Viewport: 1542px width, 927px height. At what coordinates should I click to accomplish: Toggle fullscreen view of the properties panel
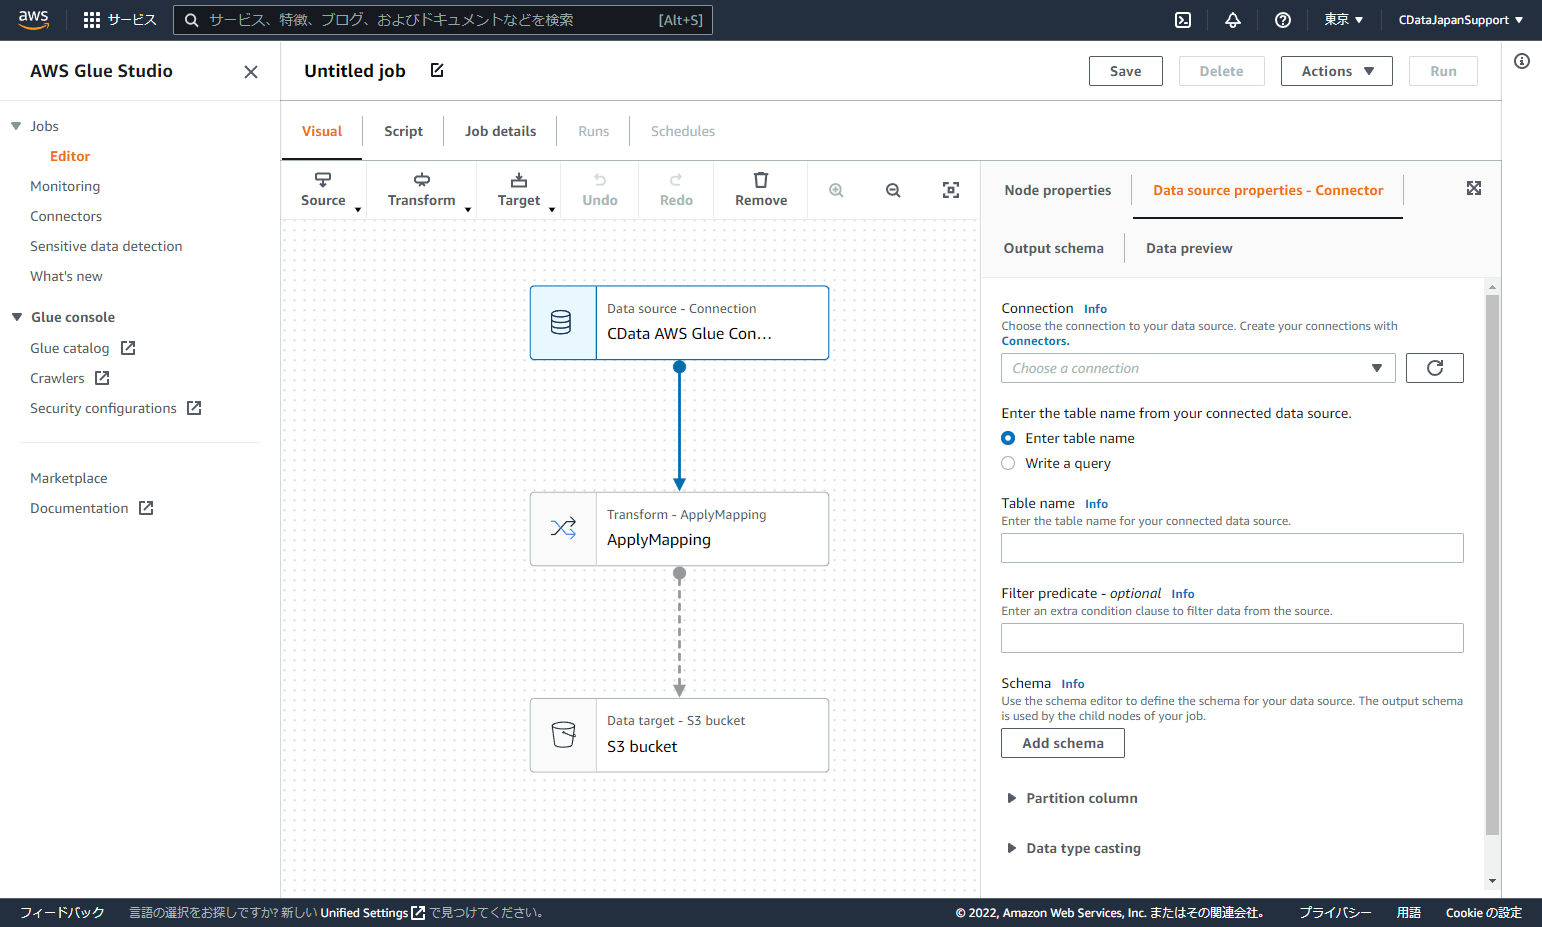[1473, 187]
